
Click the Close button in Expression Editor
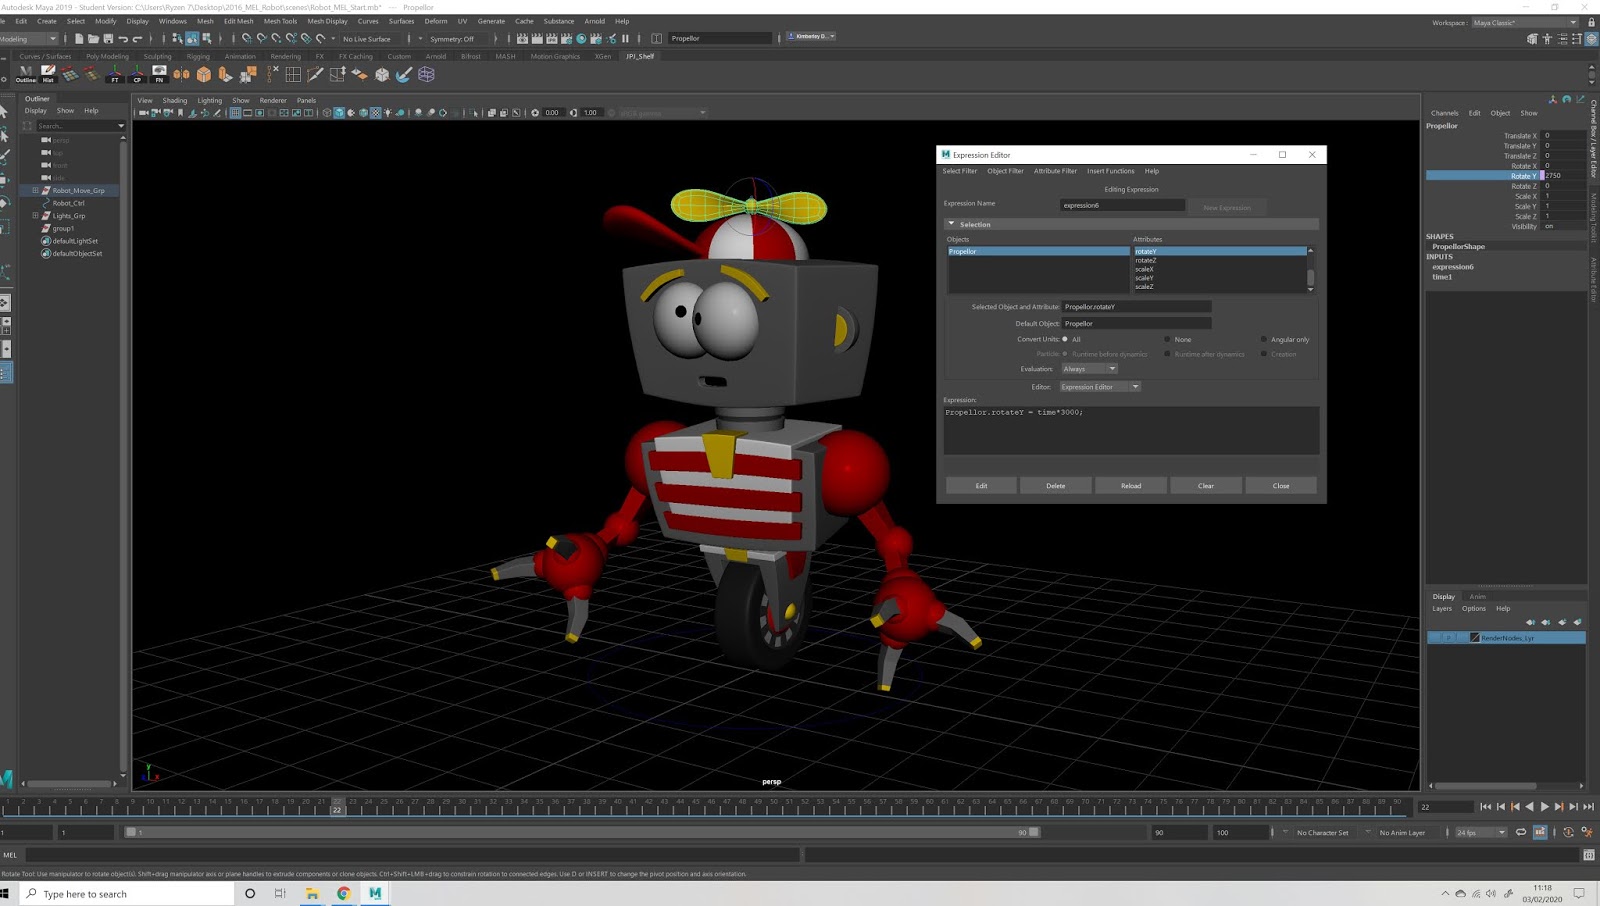[x=1281, y=486]
